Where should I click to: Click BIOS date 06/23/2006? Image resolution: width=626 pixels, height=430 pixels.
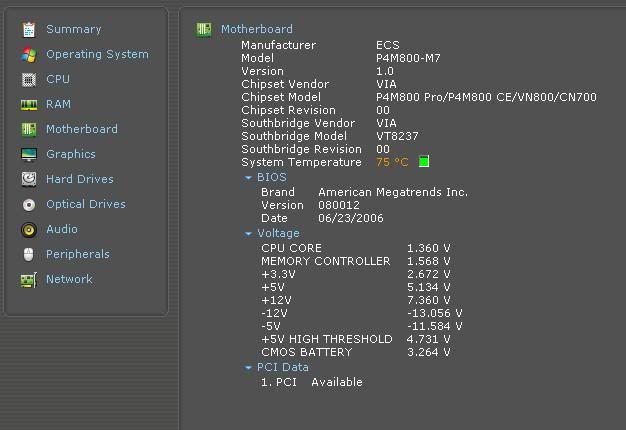point(351,218)
